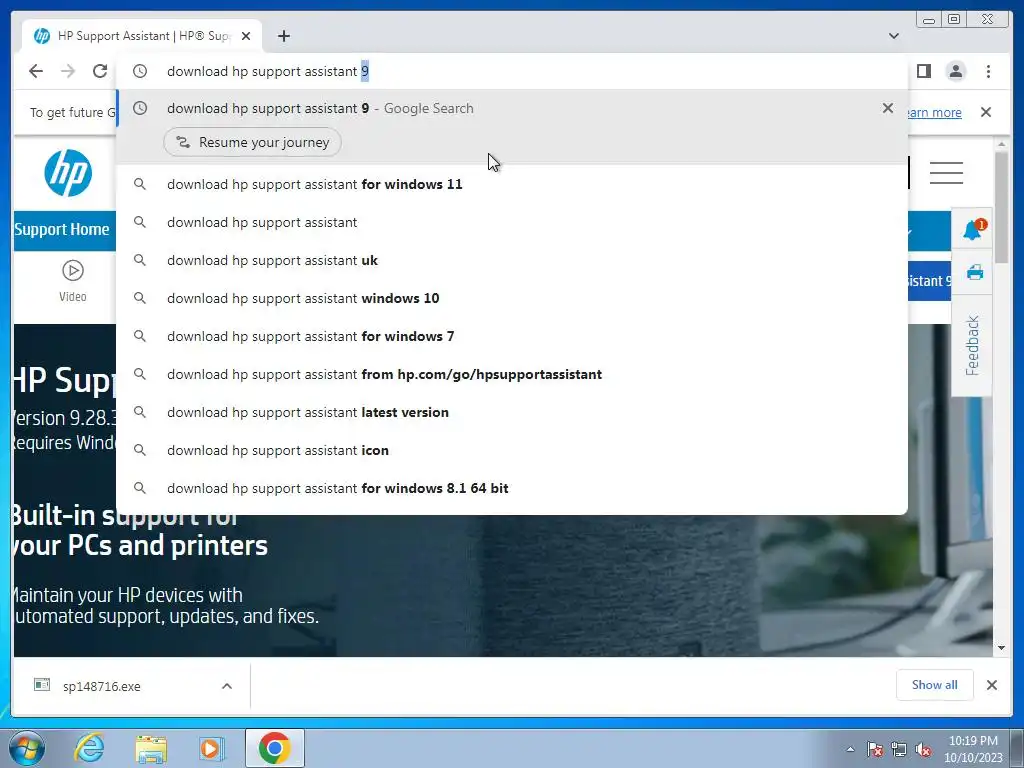The width and height of the screenshot is (1024, 768).
Task: Close the HP Support Assistant tab
Action: point(246,36)
